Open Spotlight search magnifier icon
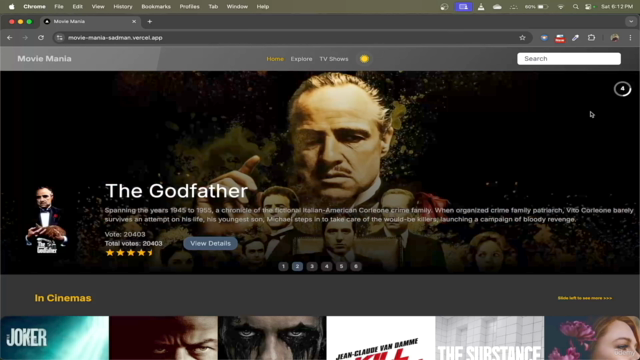640x360 pixels. (576, 7)
